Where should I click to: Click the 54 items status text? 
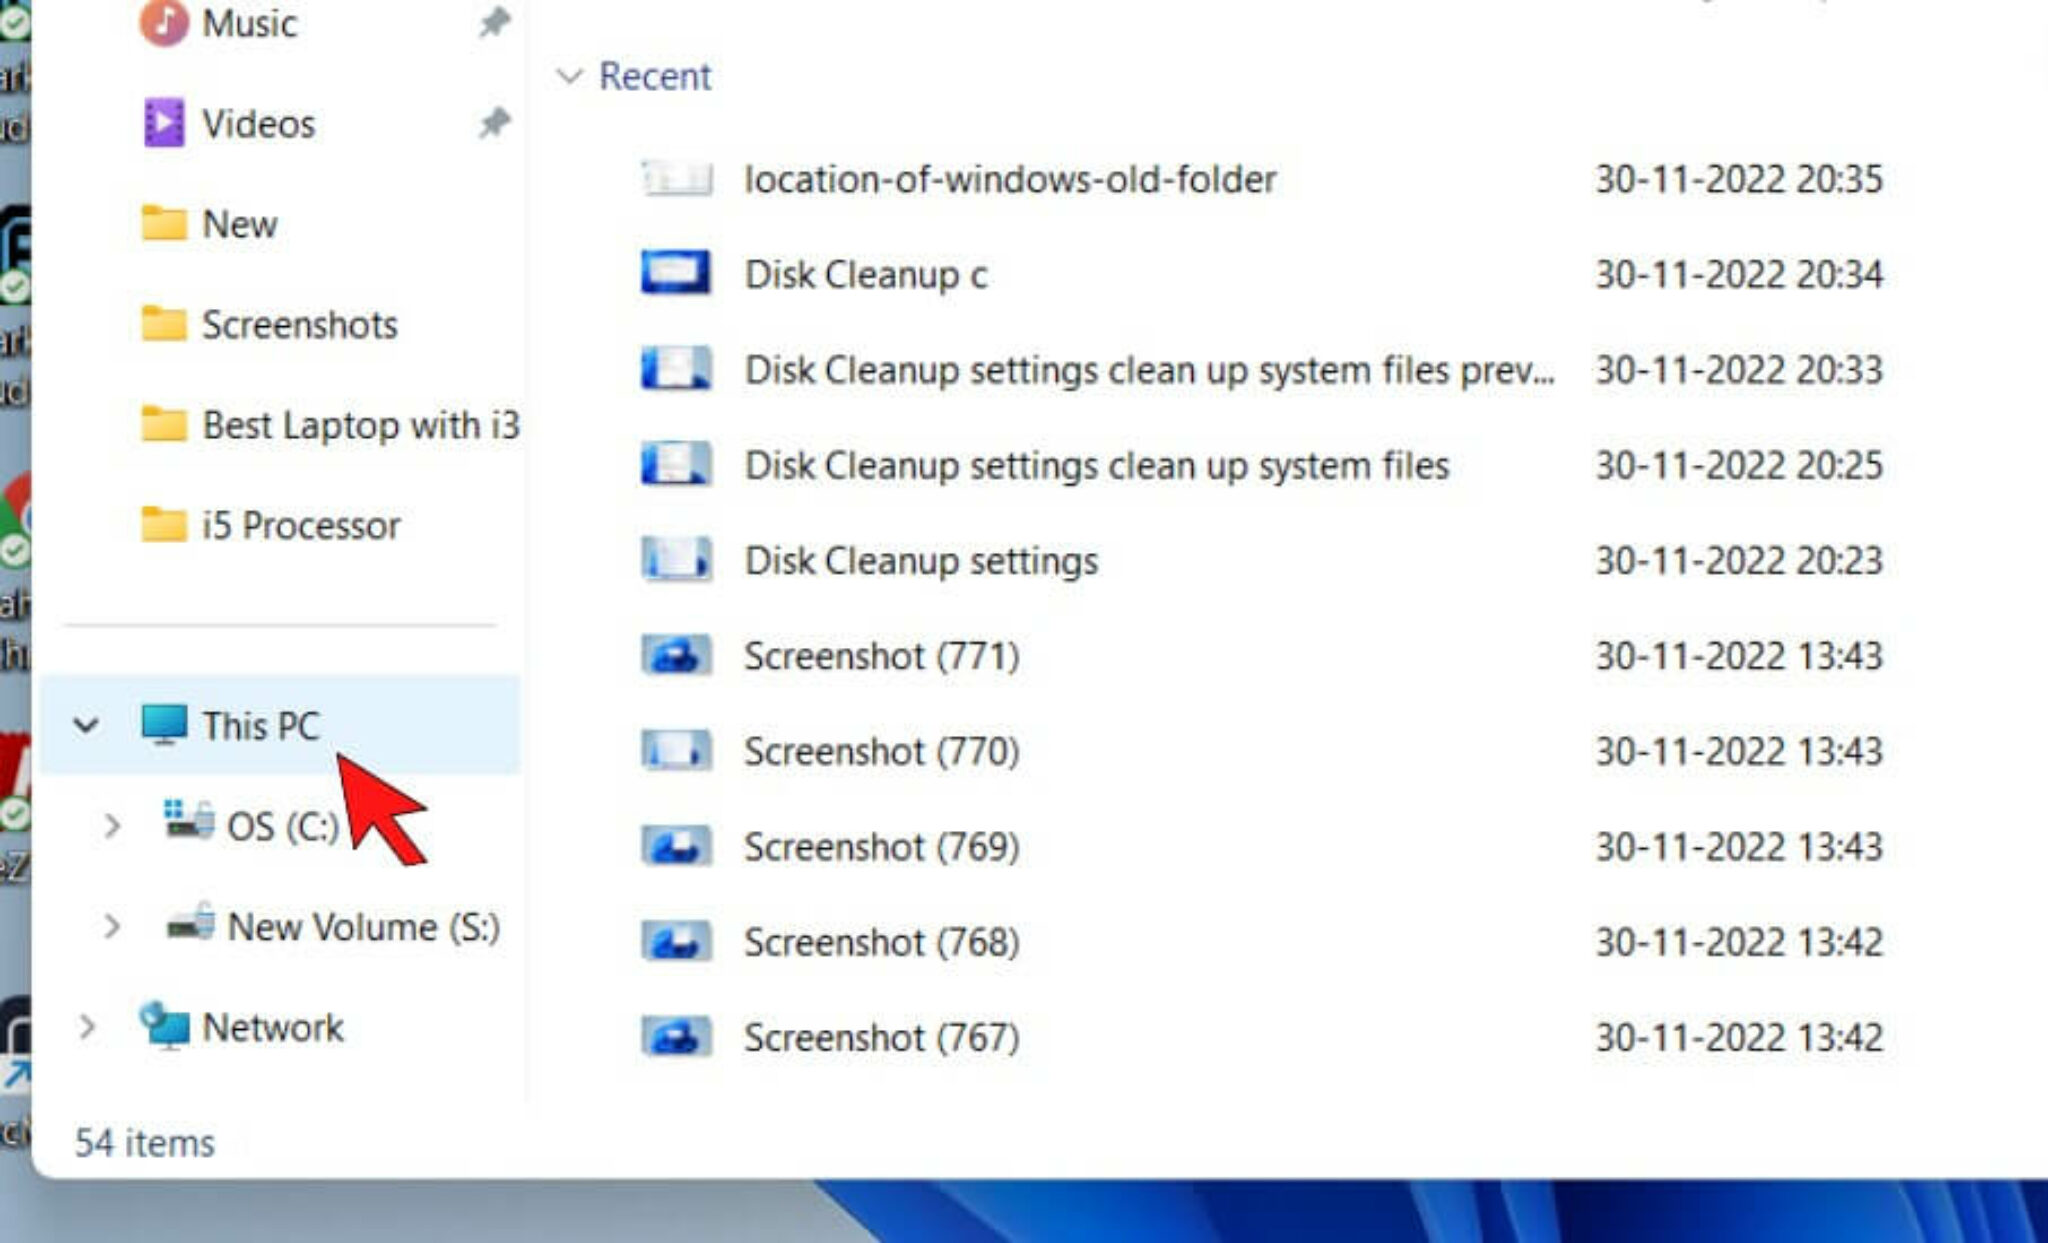pyautogui.click(x=146, y=1140)
